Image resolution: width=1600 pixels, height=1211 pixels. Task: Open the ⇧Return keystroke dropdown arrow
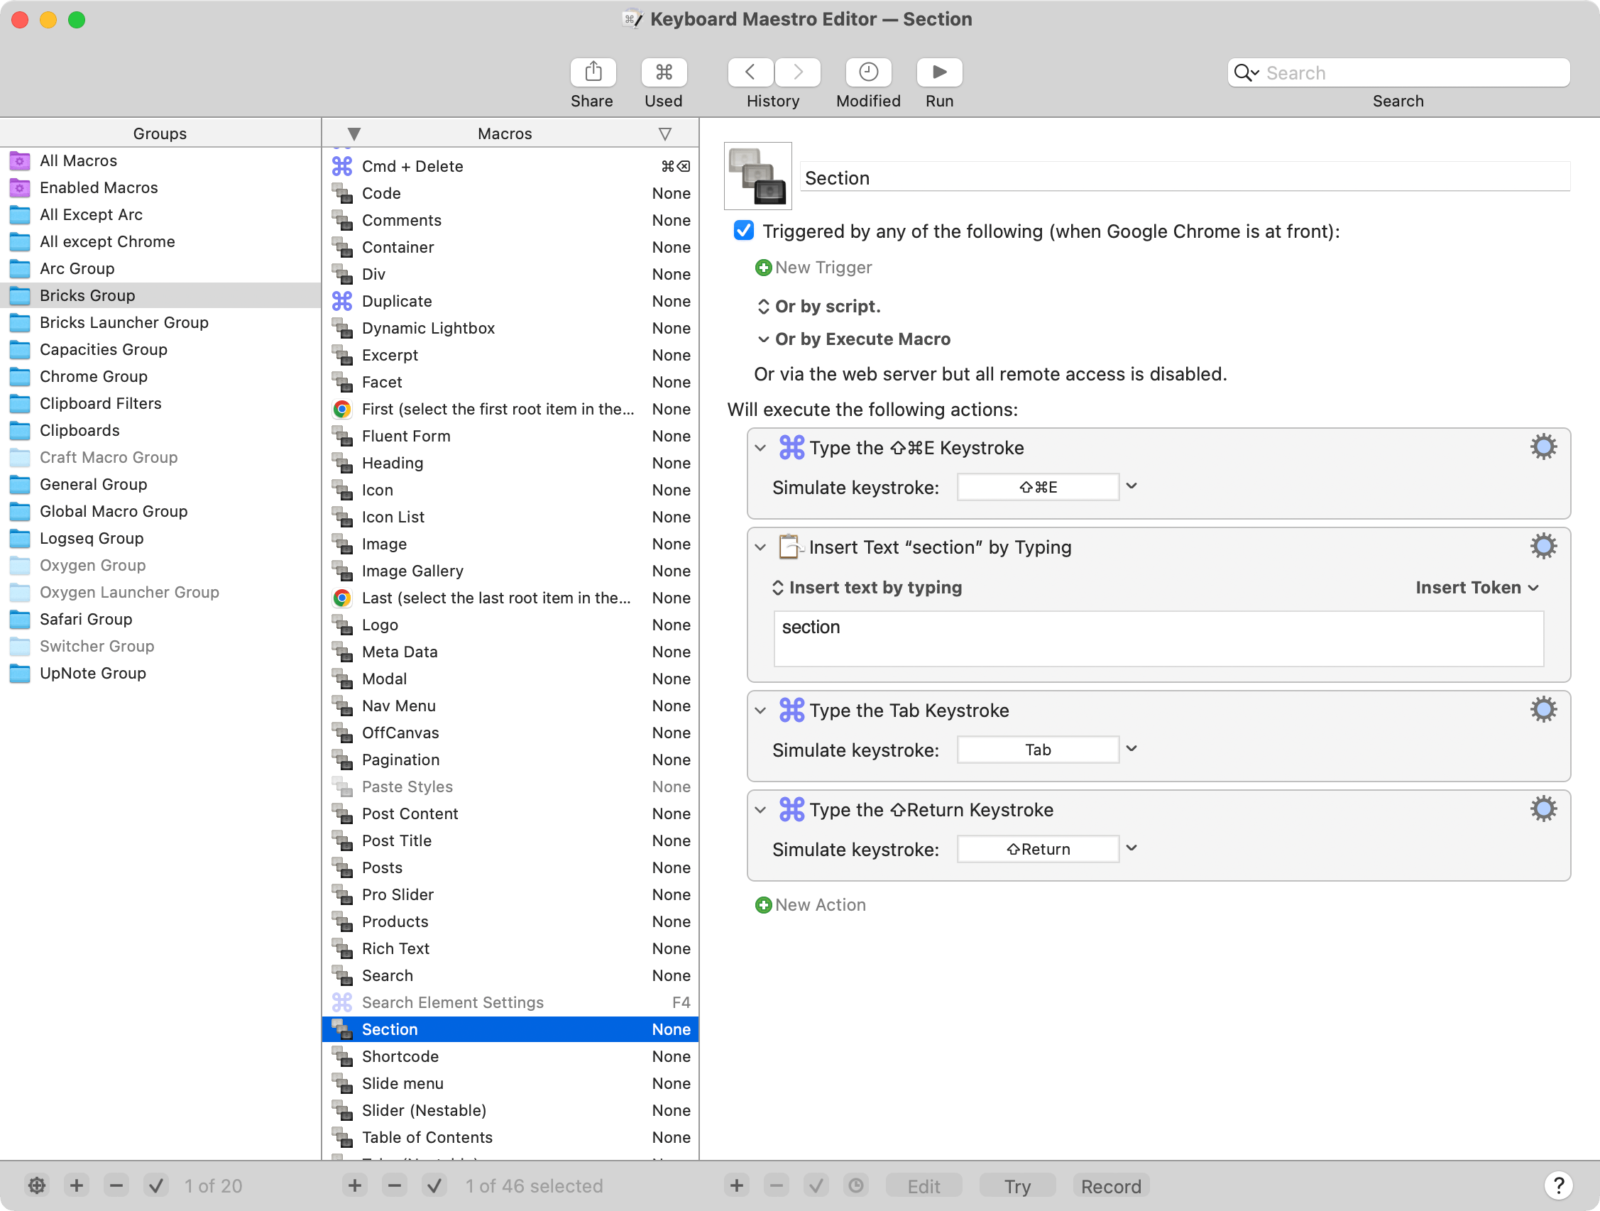(x=1132, y=849)
